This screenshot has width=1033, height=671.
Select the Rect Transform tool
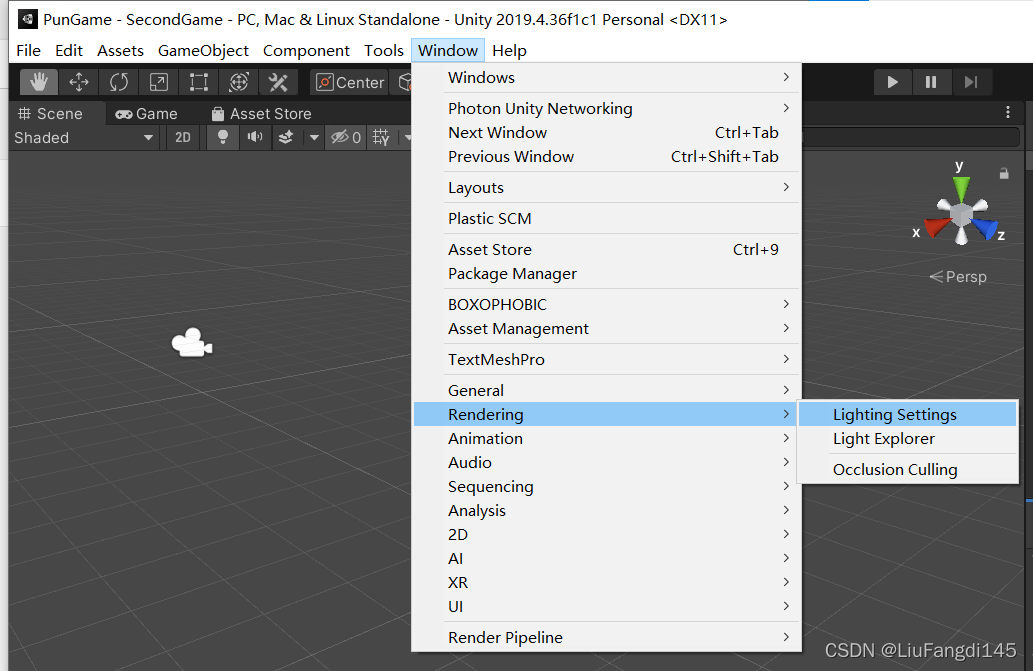pos(198,82)
